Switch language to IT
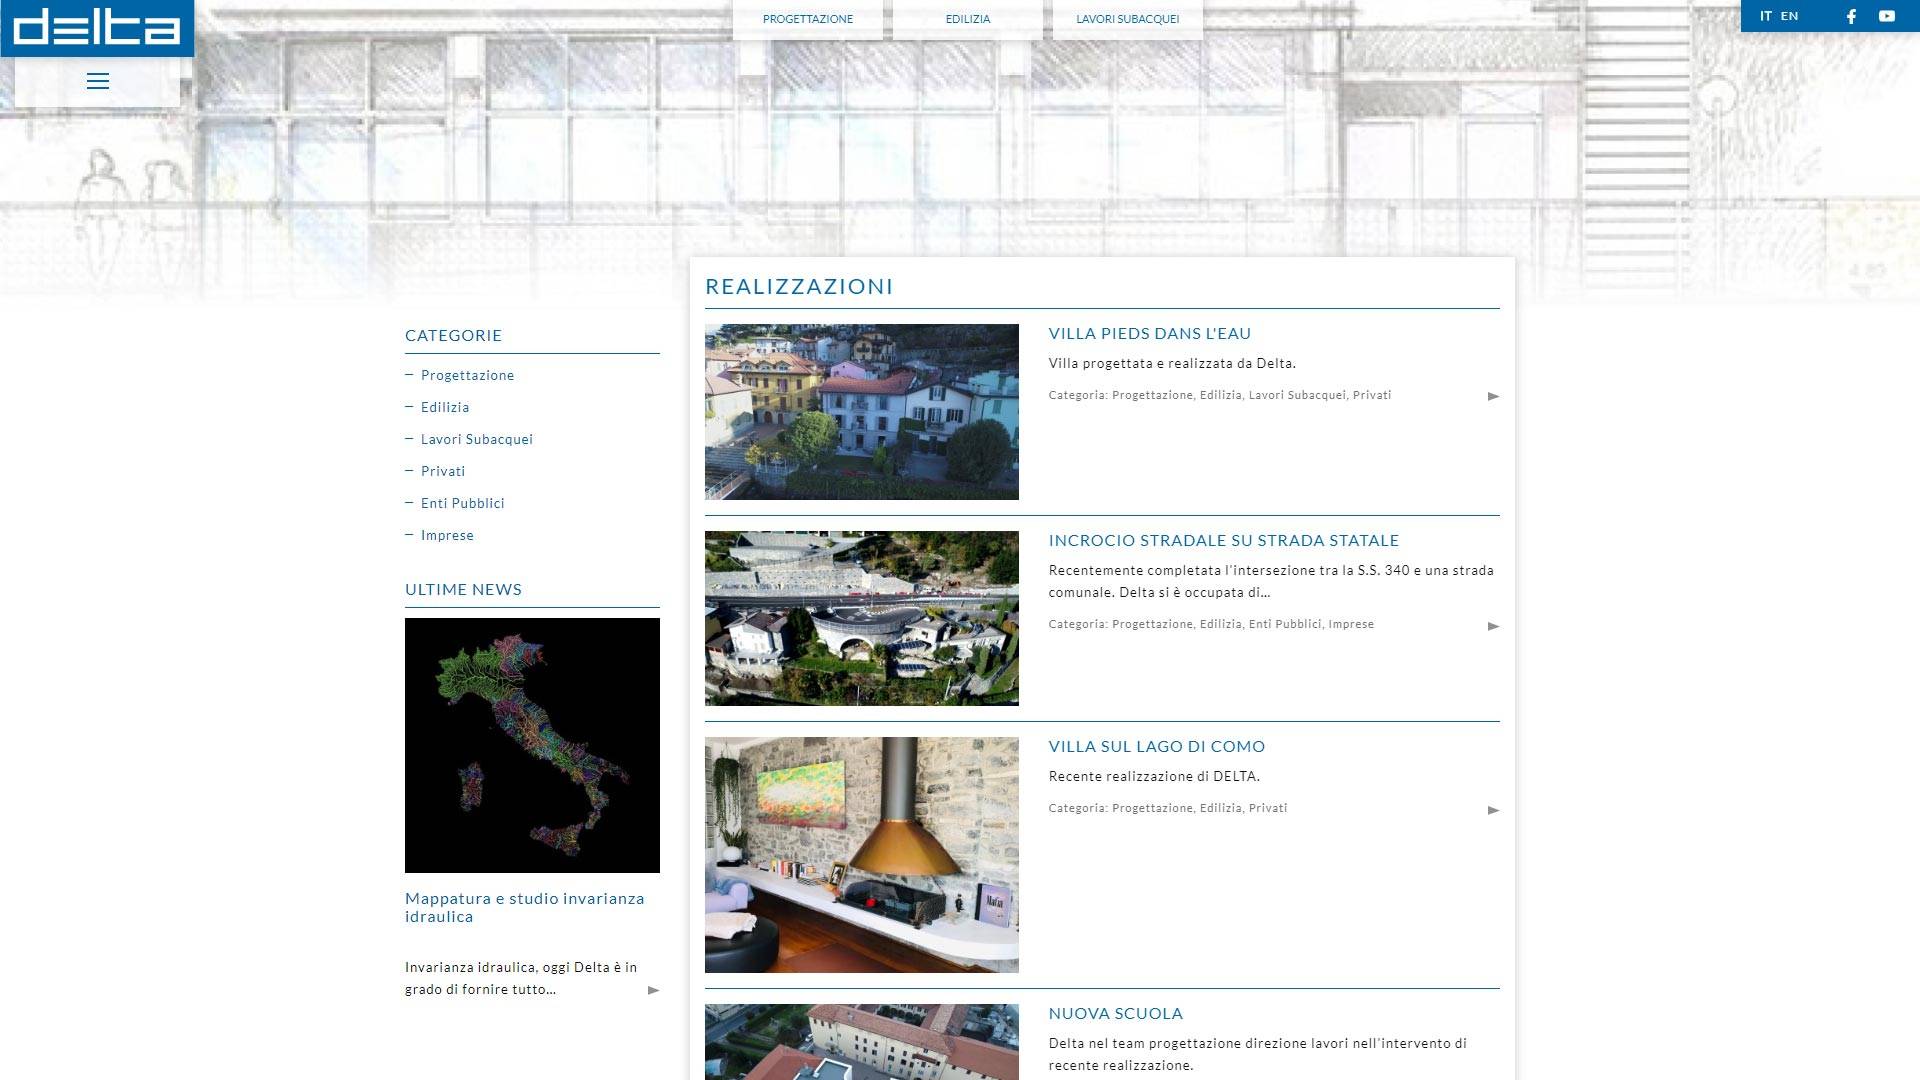Image resolution: width=1920 pixels, height=1080 pixels. tap(1766, 16)
